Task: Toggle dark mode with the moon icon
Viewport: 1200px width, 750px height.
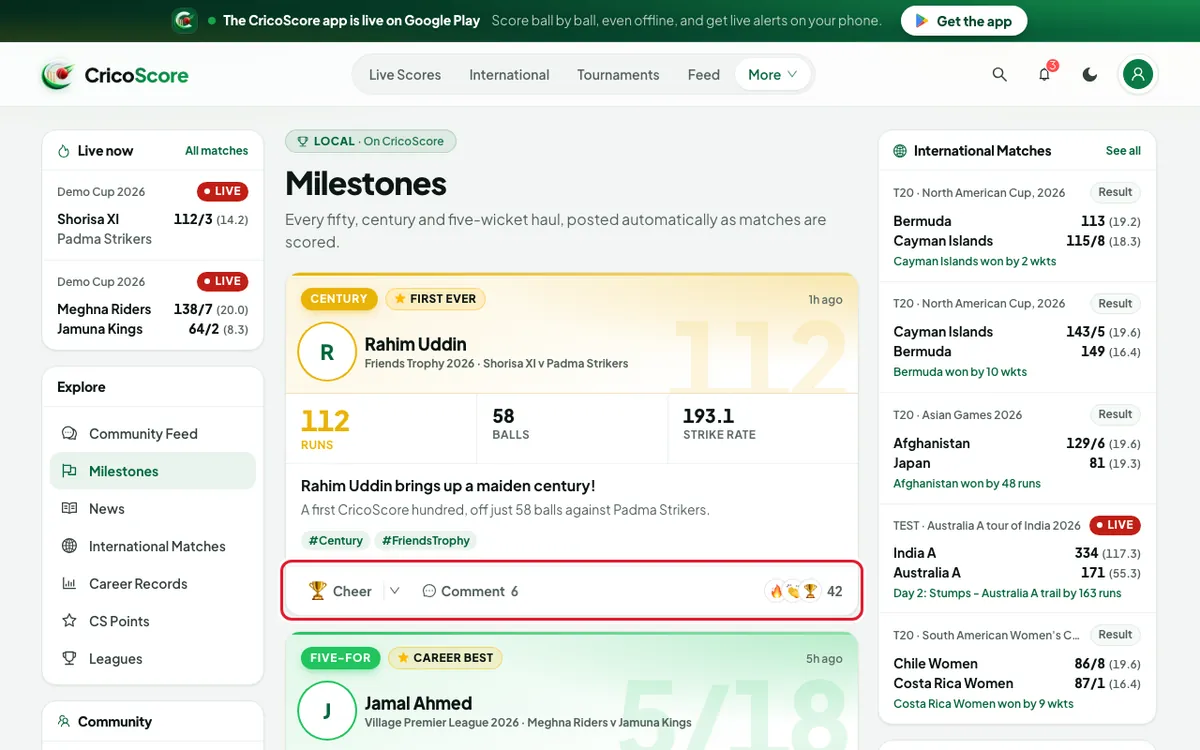Action: coord(1090,75)
